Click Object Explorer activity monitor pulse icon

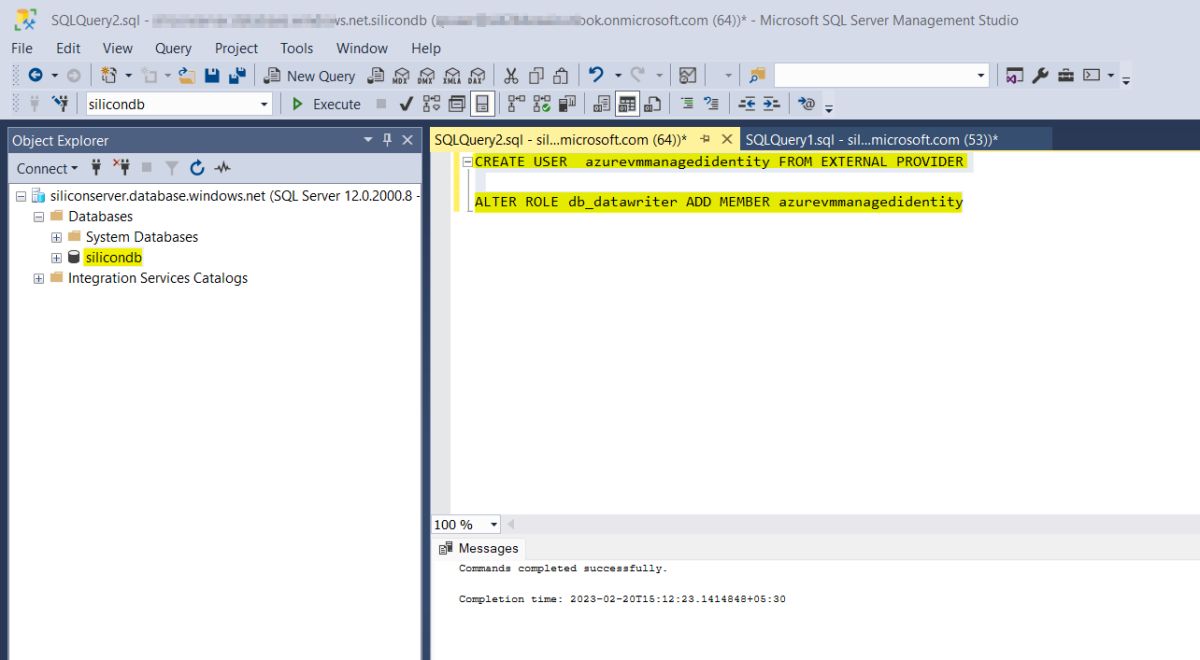click(222, 168)
